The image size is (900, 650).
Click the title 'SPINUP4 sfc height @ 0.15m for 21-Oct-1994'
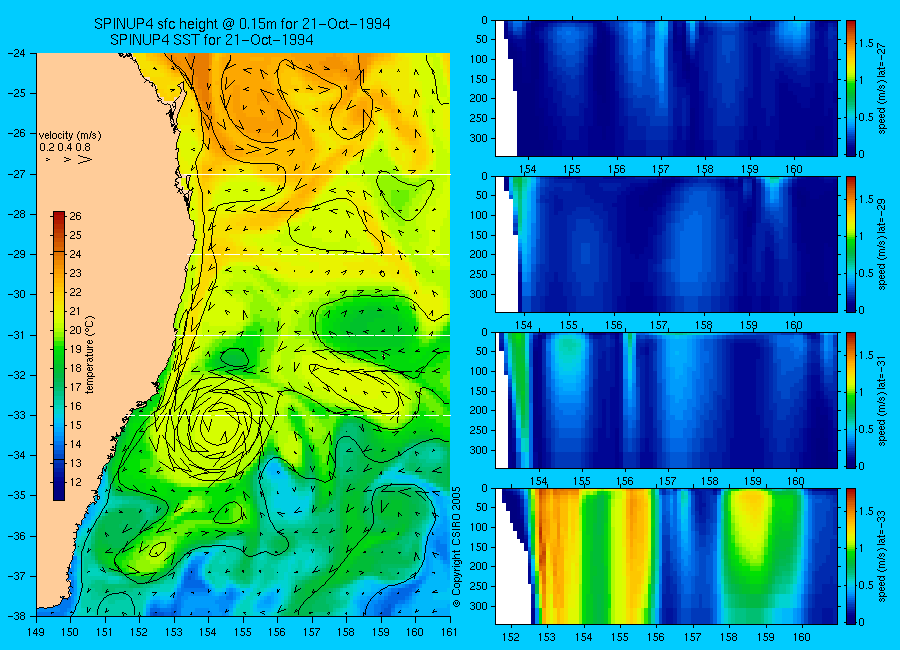click(x=242, y=24)
